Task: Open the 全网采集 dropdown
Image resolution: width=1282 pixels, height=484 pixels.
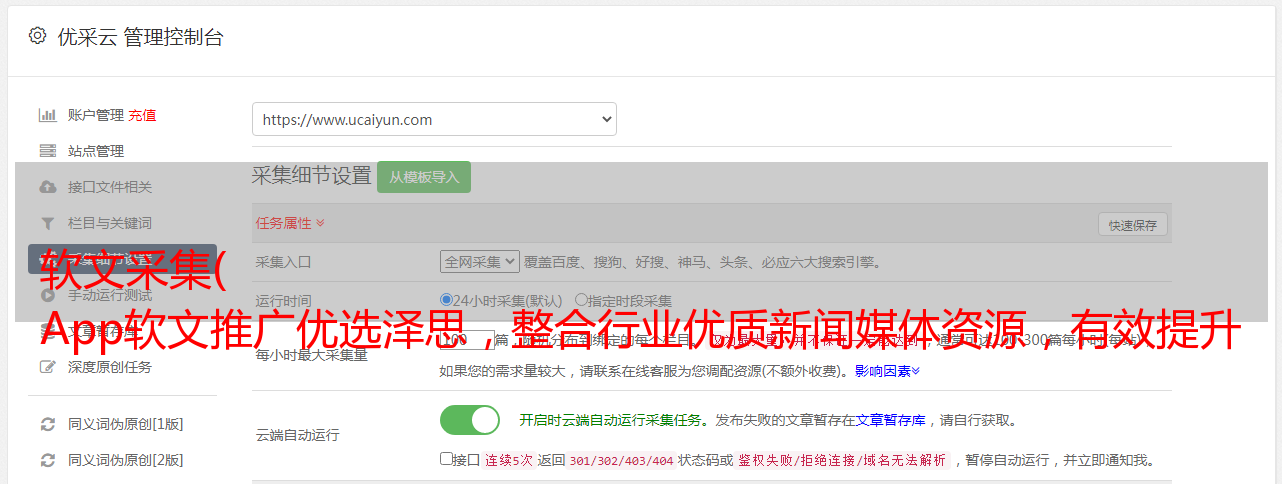Action: (480, 262)
